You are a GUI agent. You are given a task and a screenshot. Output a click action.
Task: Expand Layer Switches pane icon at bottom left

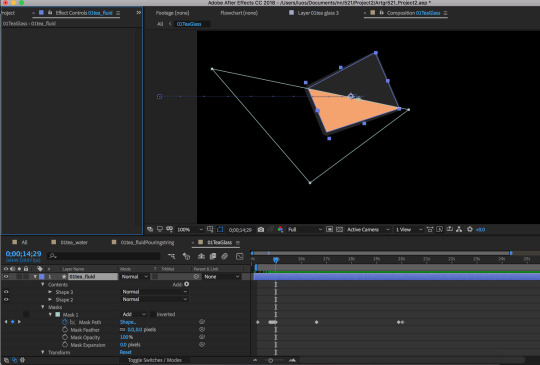click(7, 360)
